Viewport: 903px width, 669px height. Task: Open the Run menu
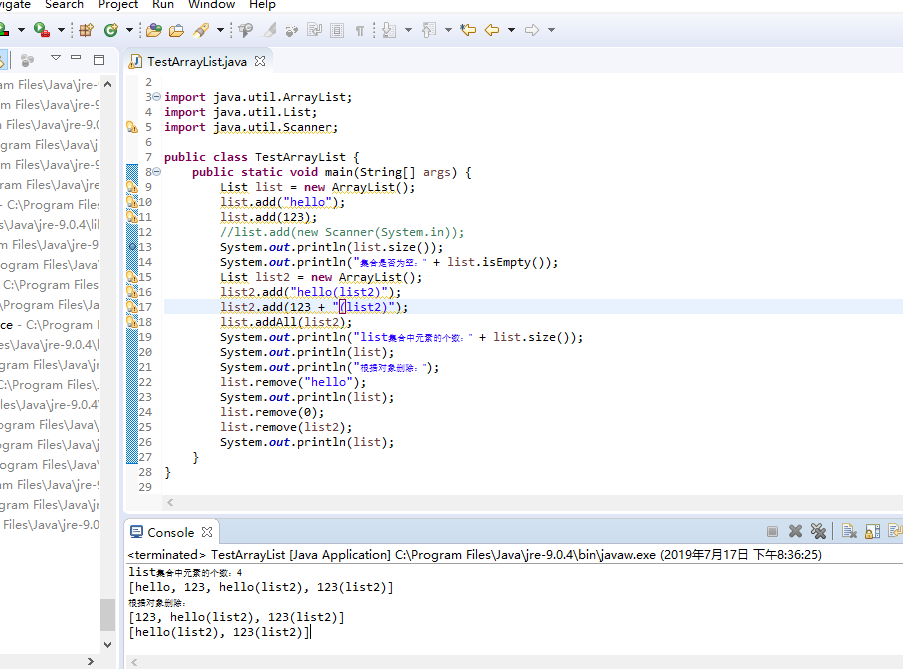[x=163, y=5]
